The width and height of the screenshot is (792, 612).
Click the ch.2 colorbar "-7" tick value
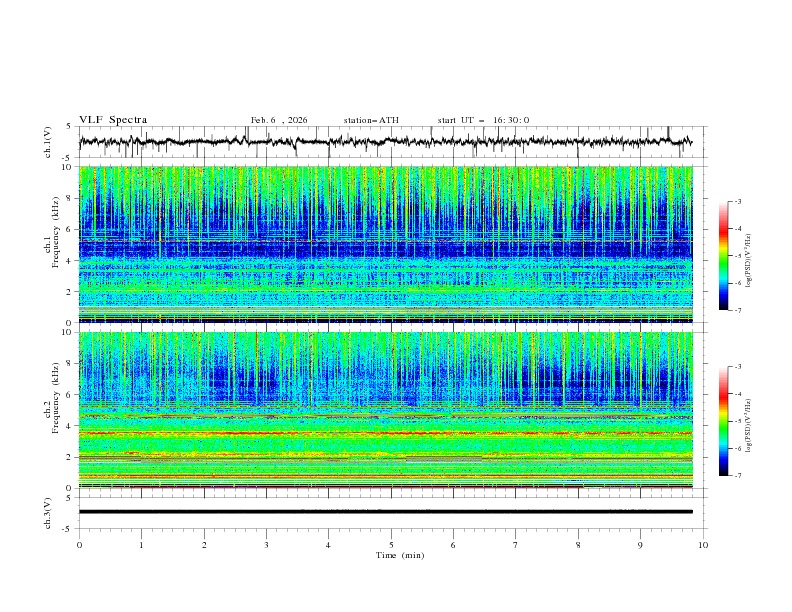[737, 476]
